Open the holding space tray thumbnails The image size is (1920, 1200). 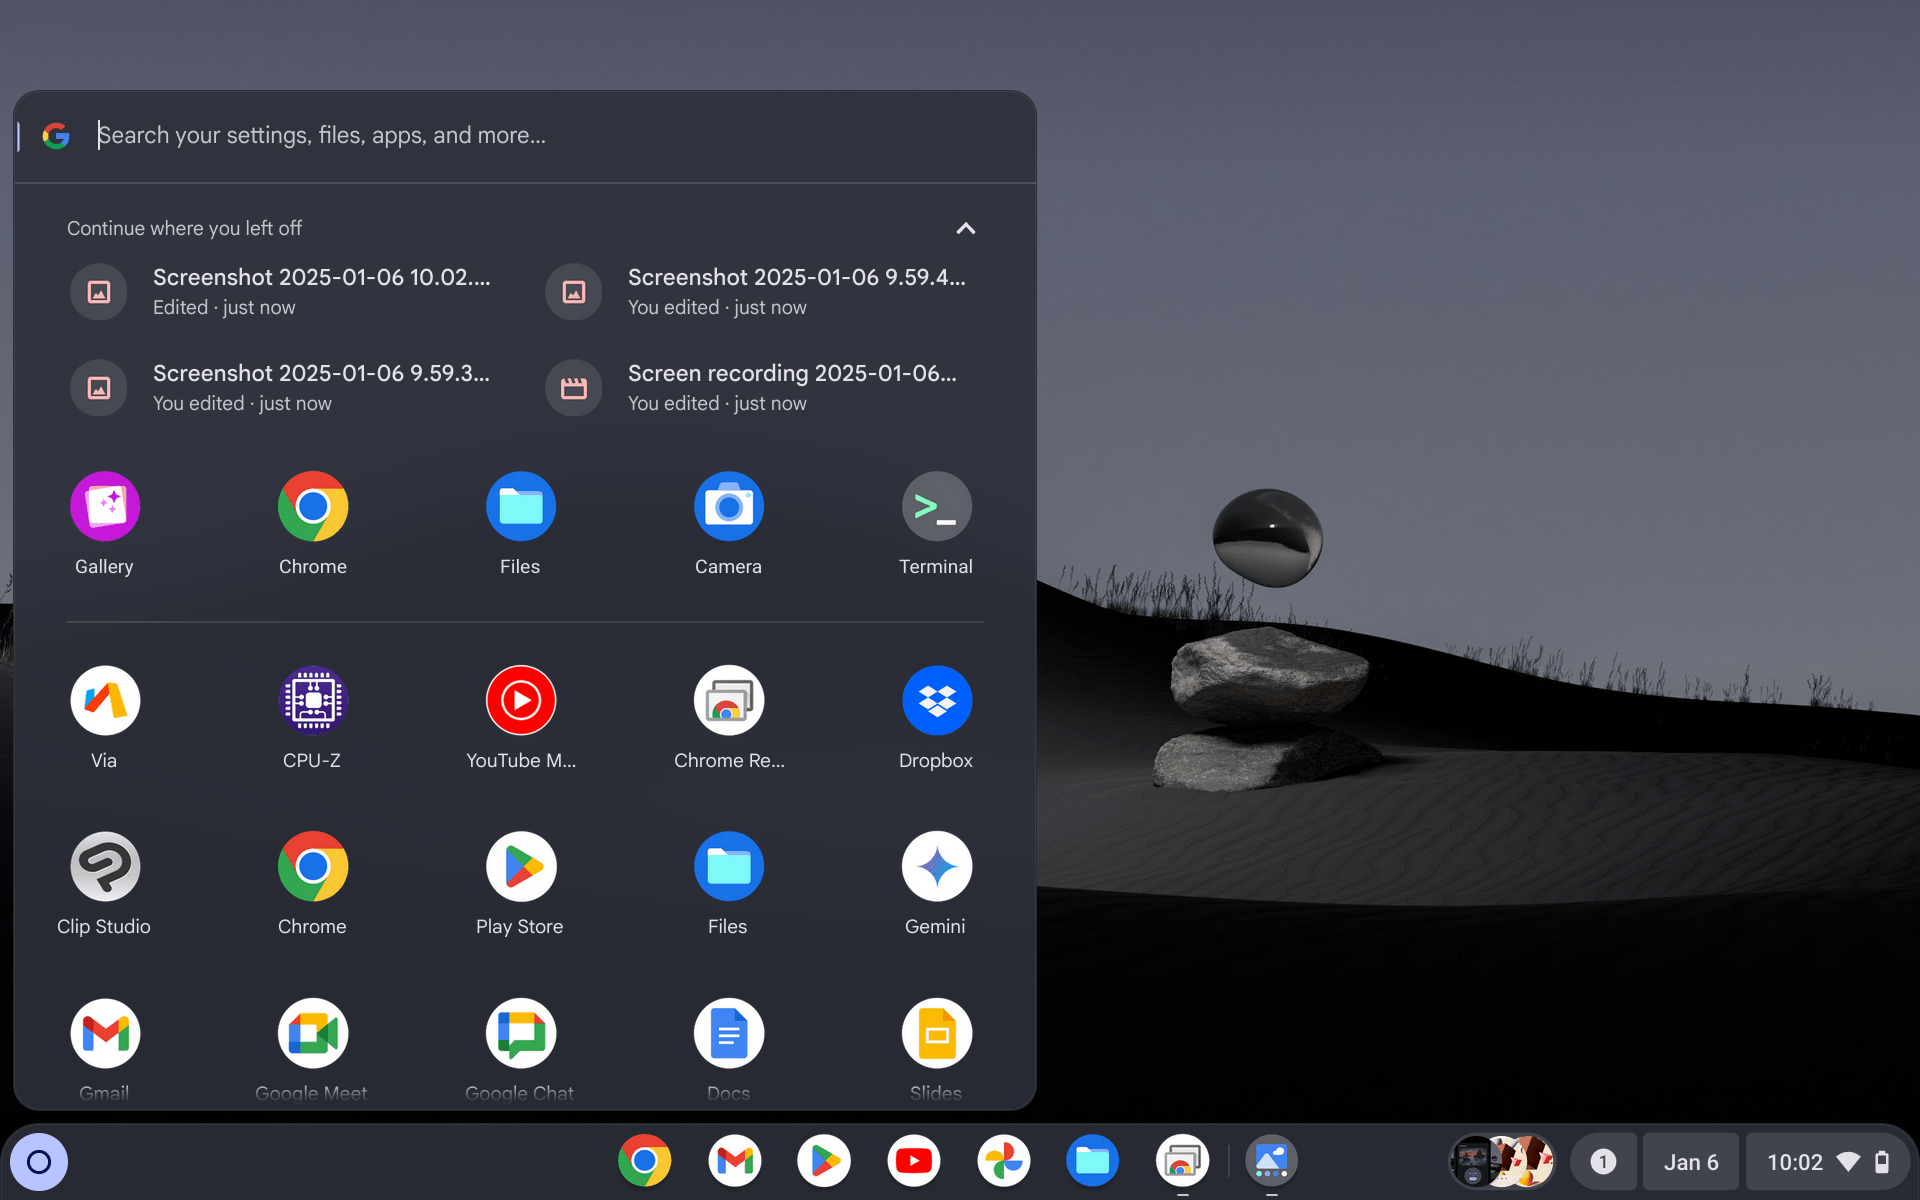[x=1501, y=1162]
